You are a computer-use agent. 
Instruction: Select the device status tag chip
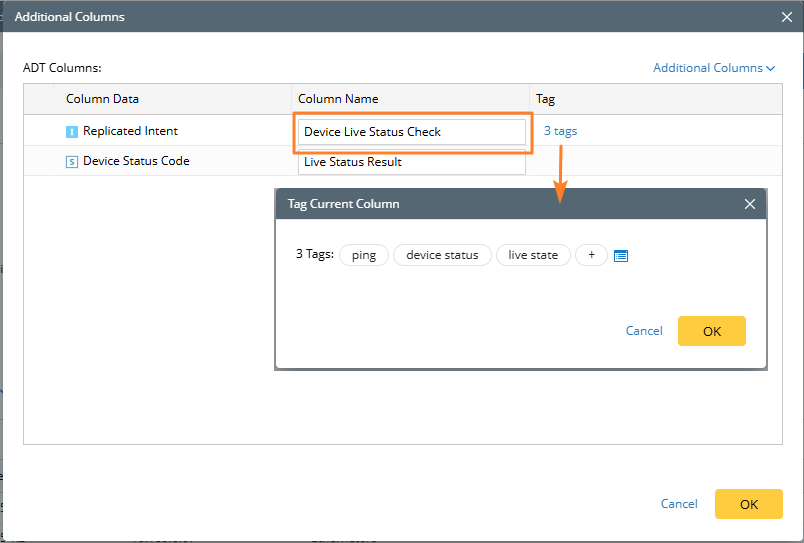coord(442,255)
